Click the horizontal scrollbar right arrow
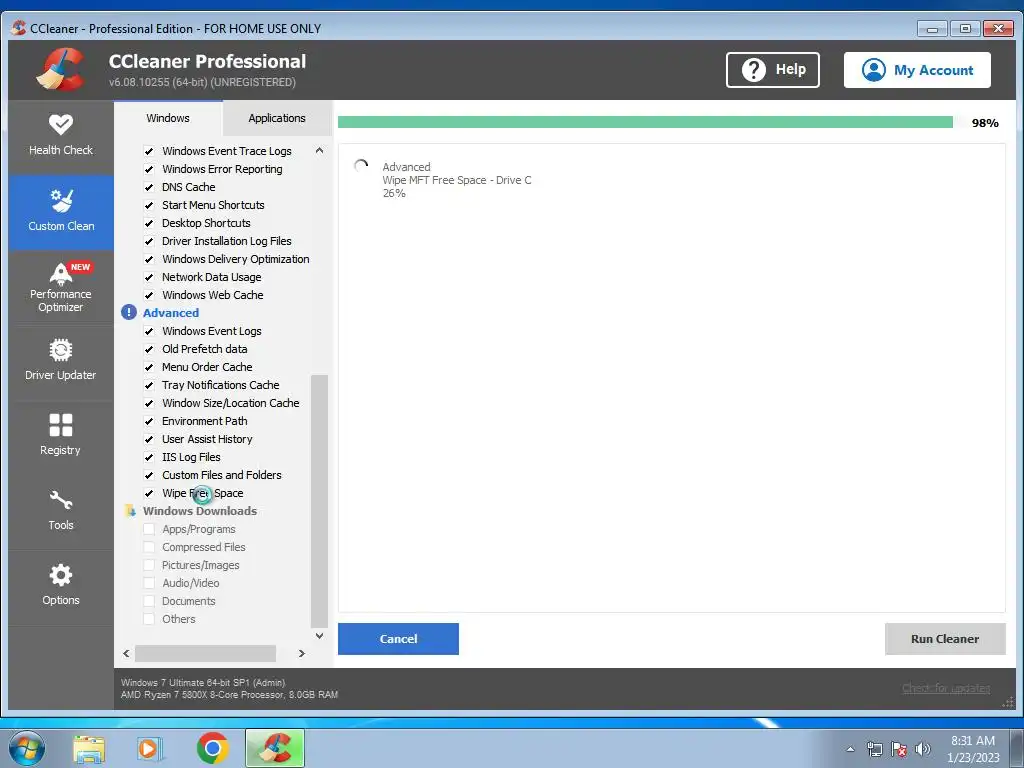The image size is (1024, 768). coord(302,653)
